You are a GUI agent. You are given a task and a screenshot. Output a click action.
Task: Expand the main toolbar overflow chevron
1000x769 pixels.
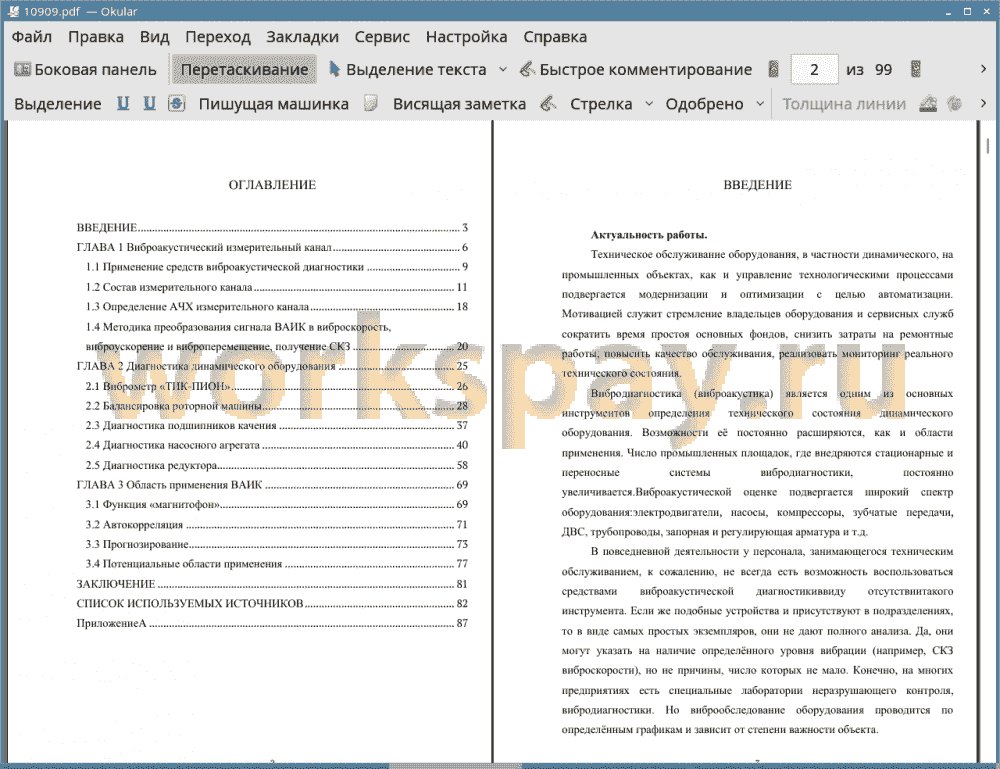983,69
